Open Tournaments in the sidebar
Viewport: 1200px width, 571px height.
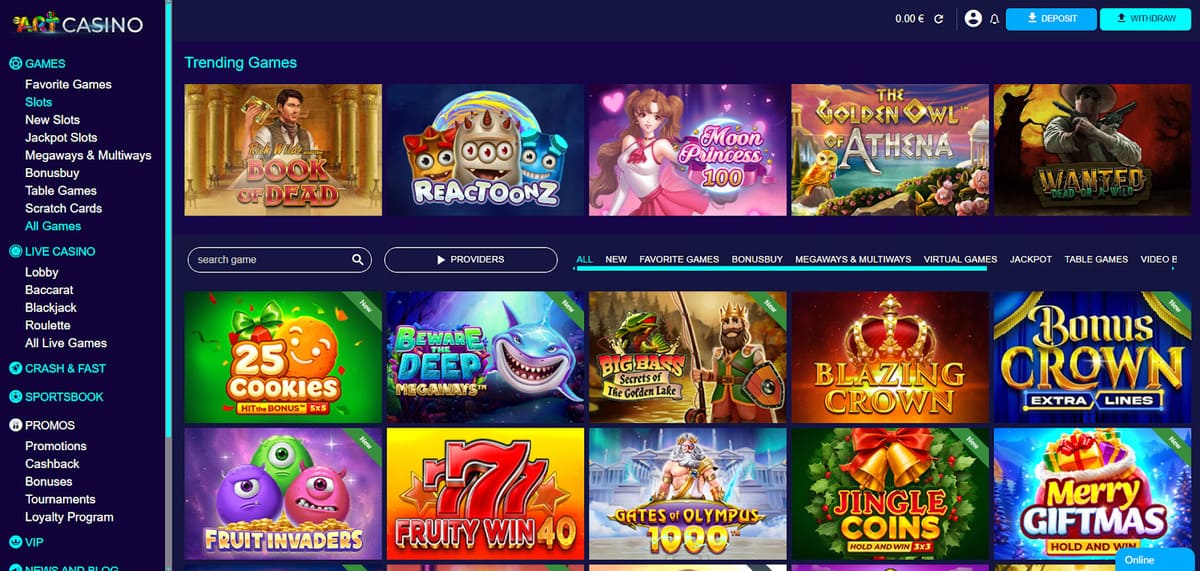[60, 499]
